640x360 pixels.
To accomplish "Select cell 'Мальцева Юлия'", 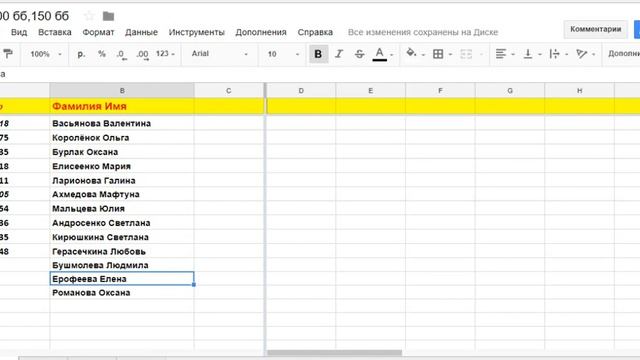I will pos(122,209).
